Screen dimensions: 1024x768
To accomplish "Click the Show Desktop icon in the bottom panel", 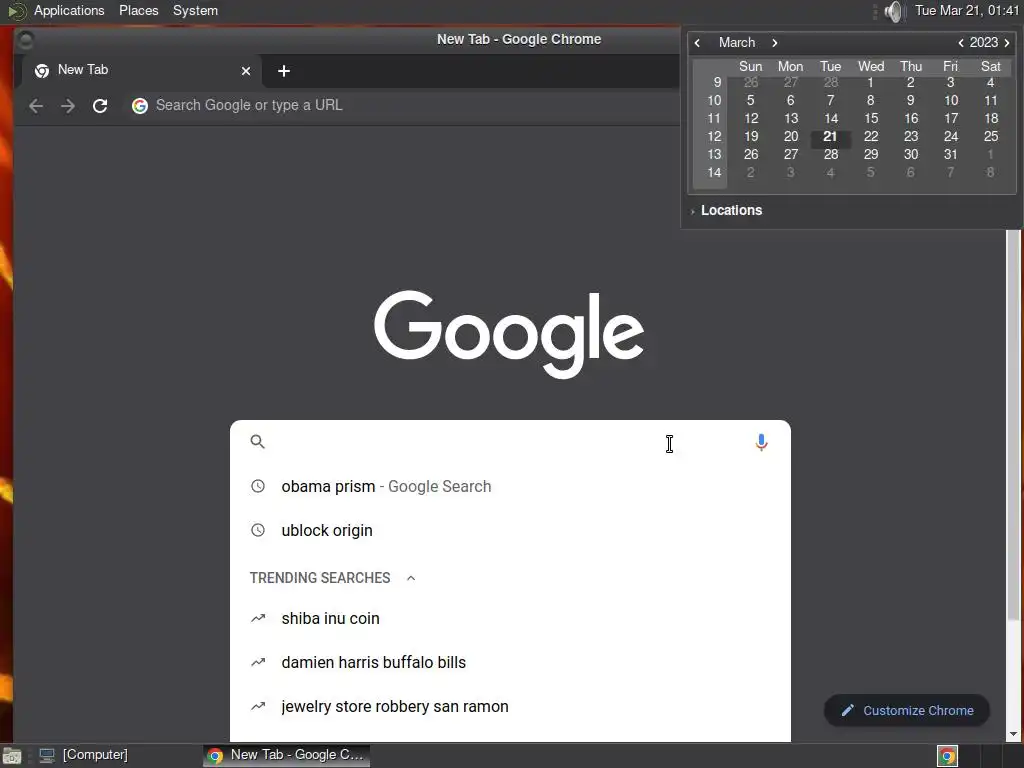I will pyautogui.click(x=12, y=756).
